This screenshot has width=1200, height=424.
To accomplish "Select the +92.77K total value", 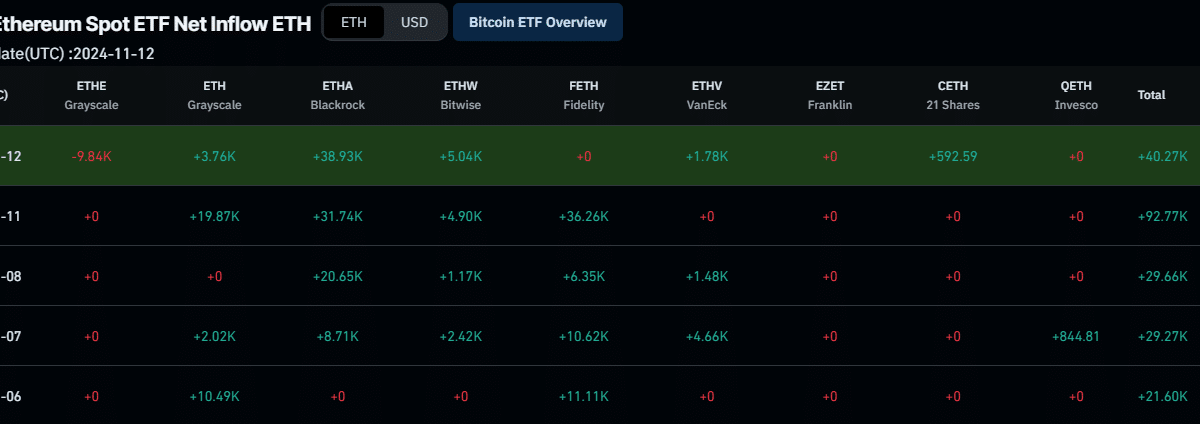I will pyautogui.click(x=1162, y=216).
